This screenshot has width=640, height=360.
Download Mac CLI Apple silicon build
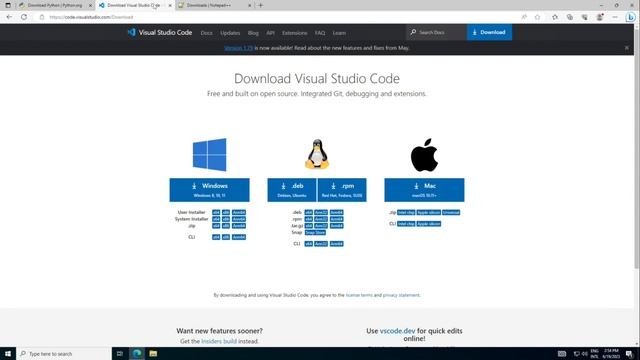[x=429, y=224]
